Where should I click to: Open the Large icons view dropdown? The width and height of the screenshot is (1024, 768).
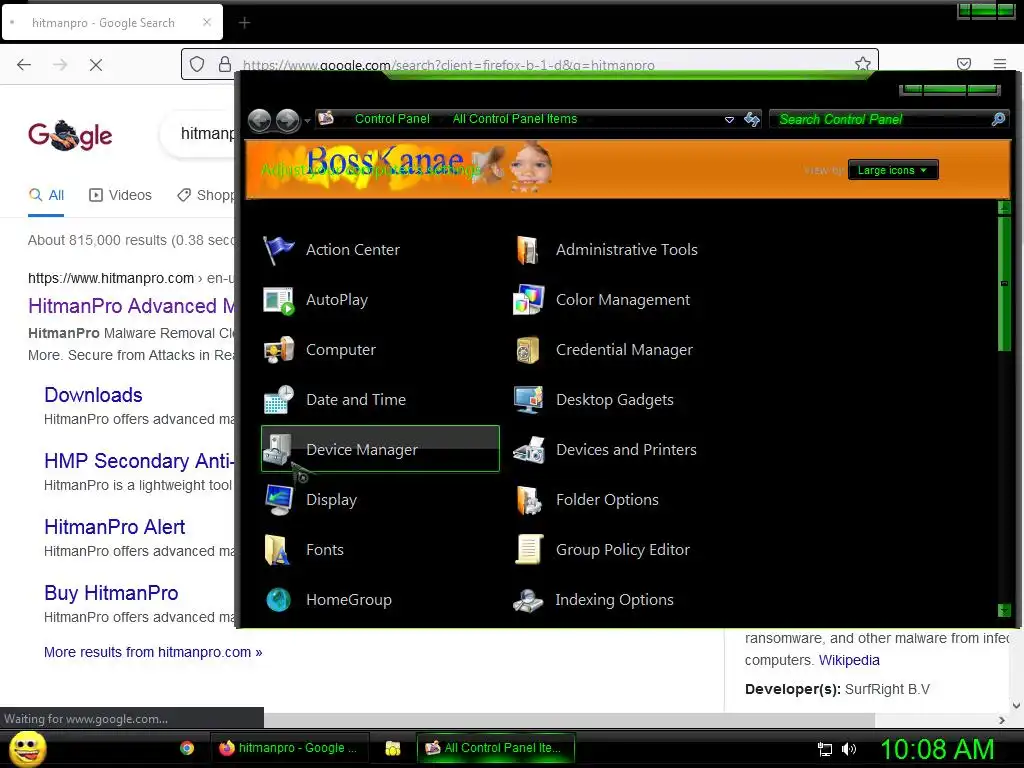point(892,170)
